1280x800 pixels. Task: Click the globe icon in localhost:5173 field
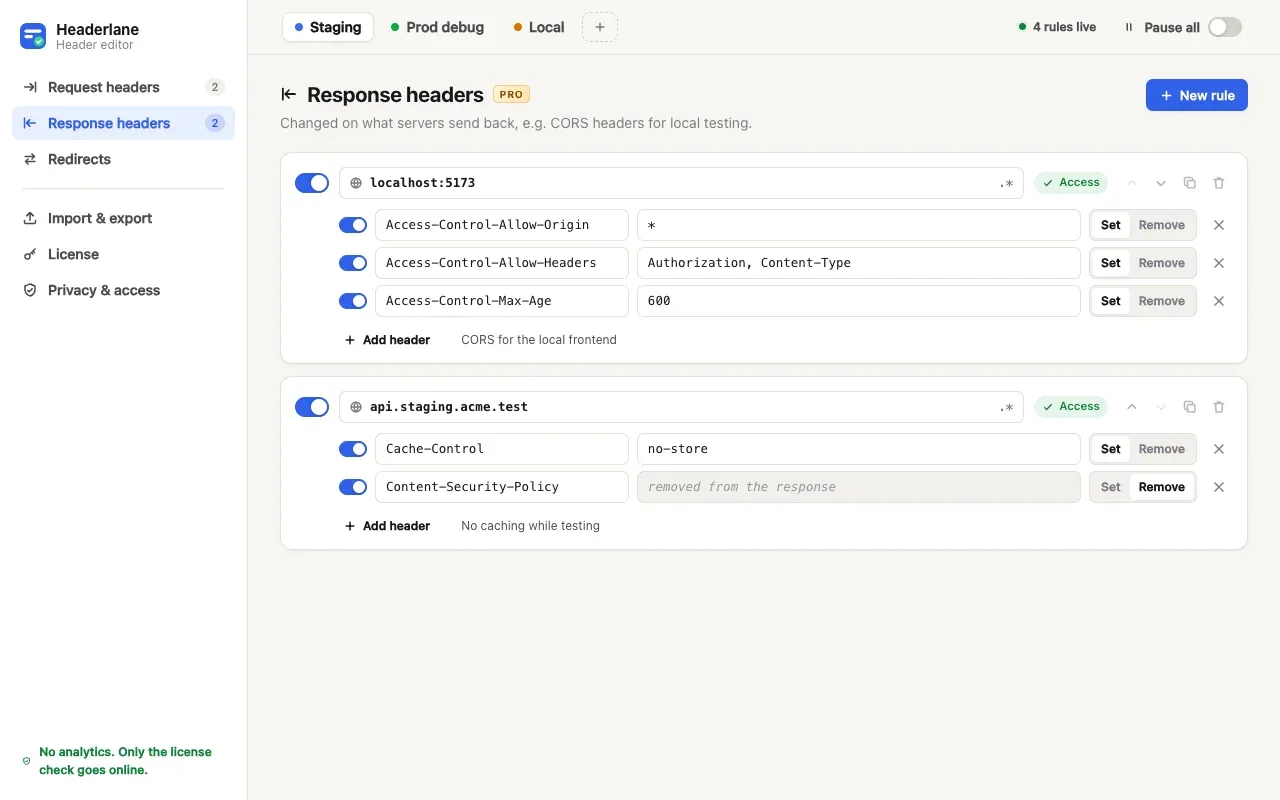point(356,183)
